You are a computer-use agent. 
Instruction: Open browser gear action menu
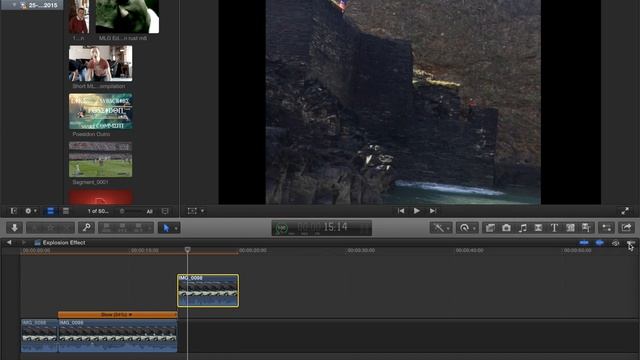[31, 211]
